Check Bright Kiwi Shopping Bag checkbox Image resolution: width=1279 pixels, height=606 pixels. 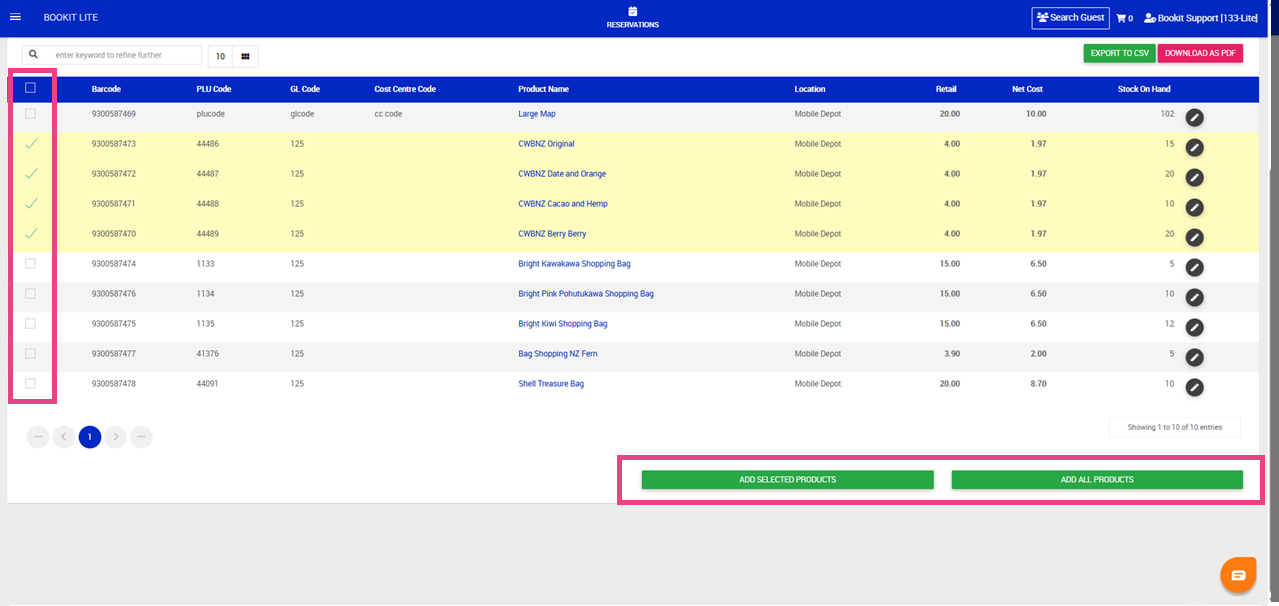click(30, 324)
